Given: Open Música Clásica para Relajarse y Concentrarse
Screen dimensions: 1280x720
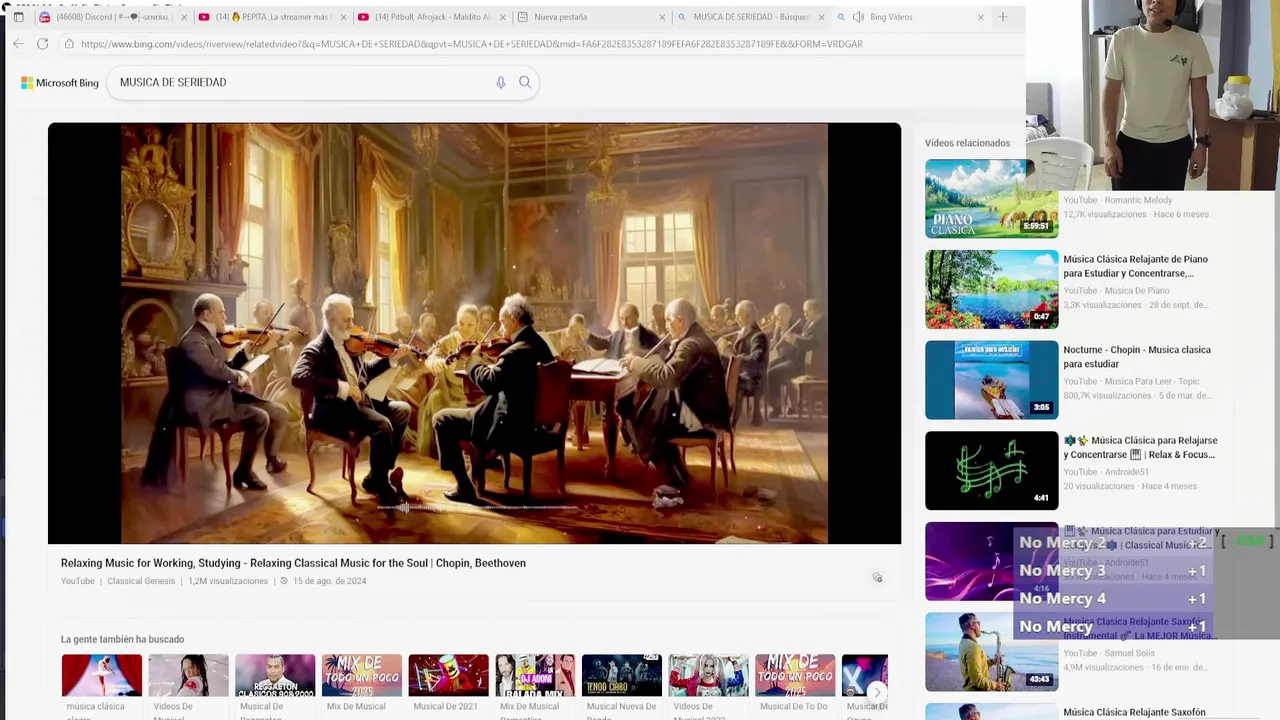Looking at the screenshot, I should coord(1140,447).
